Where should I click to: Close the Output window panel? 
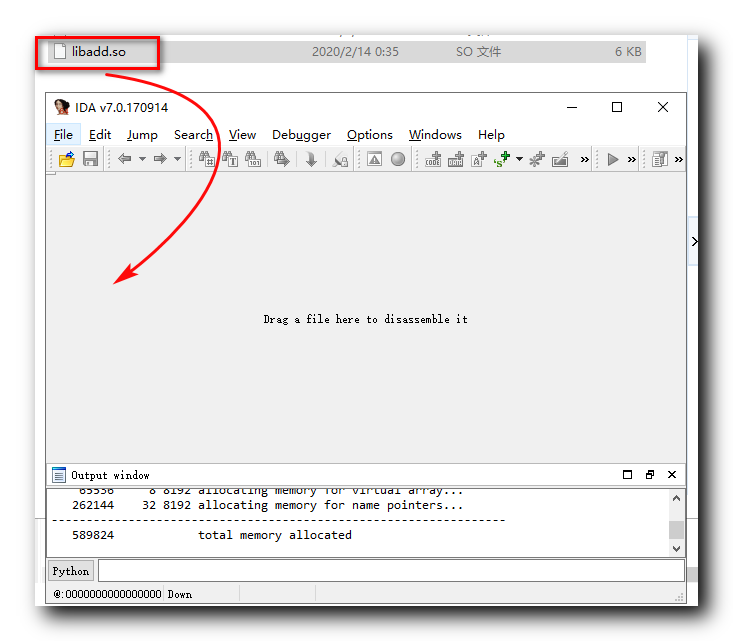[x=672, y=475]
